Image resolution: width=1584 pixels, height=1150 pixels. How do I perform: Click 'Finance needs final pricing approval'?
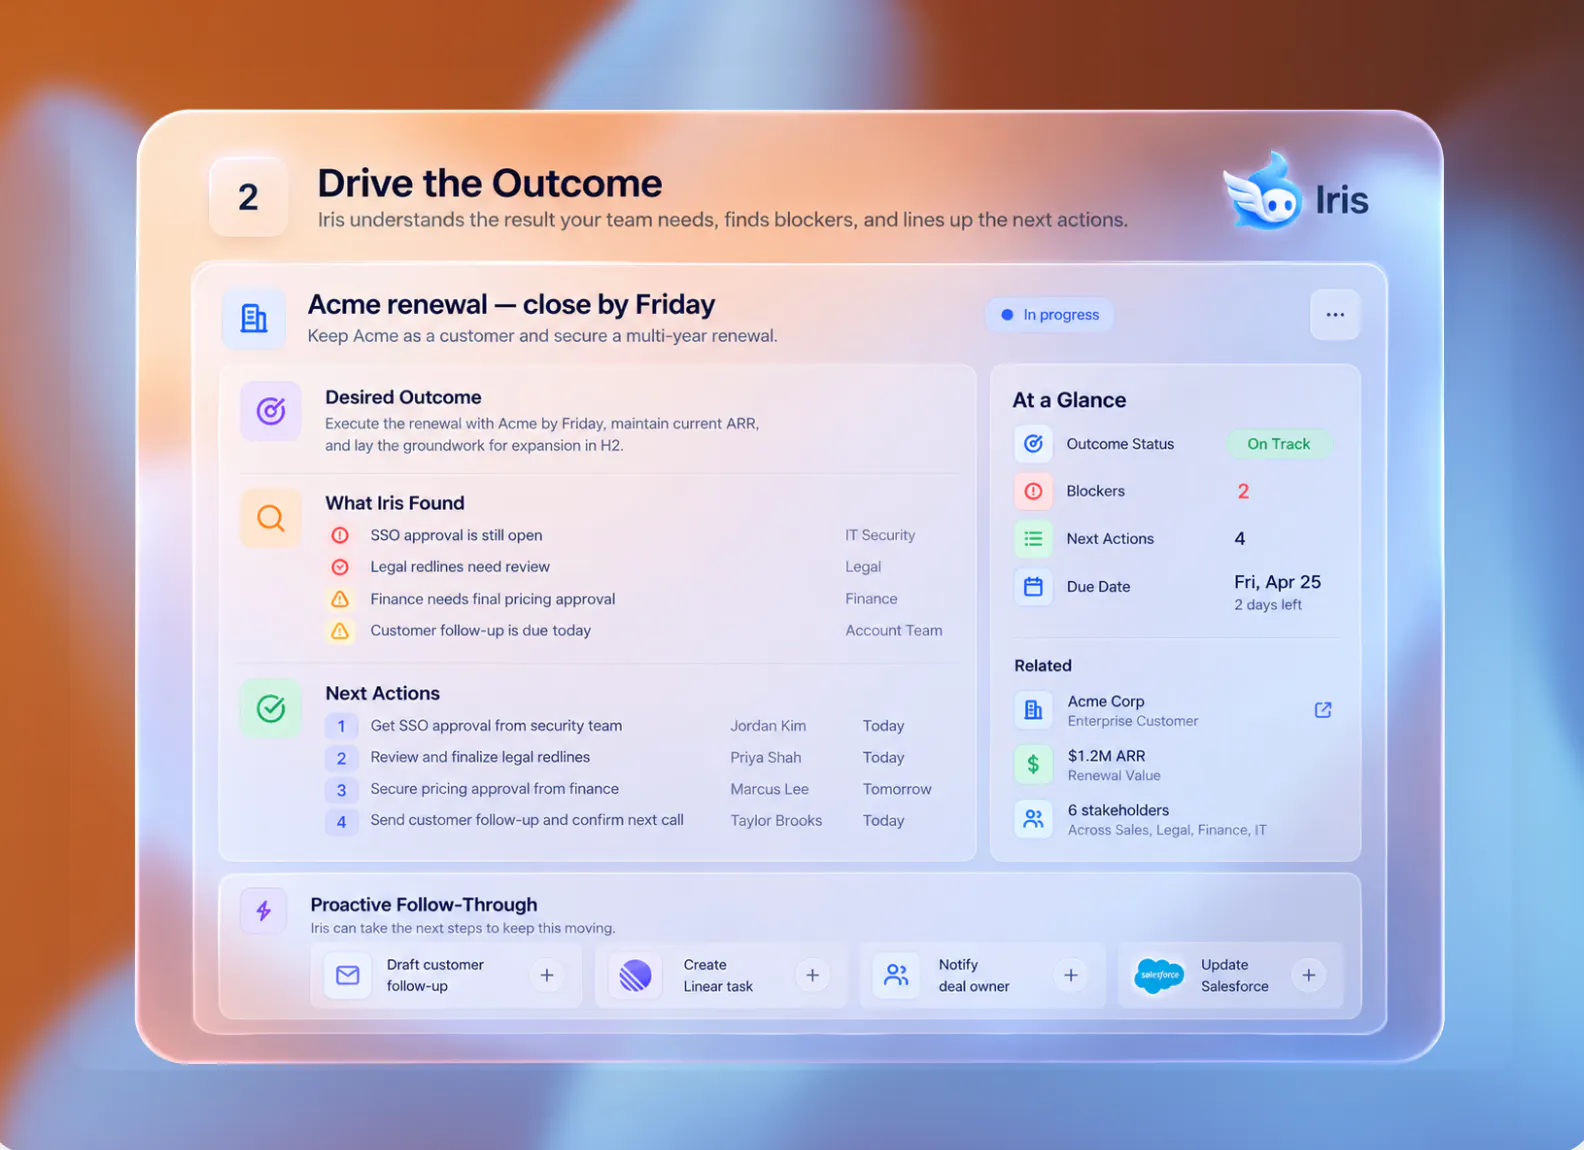[493, 599]
